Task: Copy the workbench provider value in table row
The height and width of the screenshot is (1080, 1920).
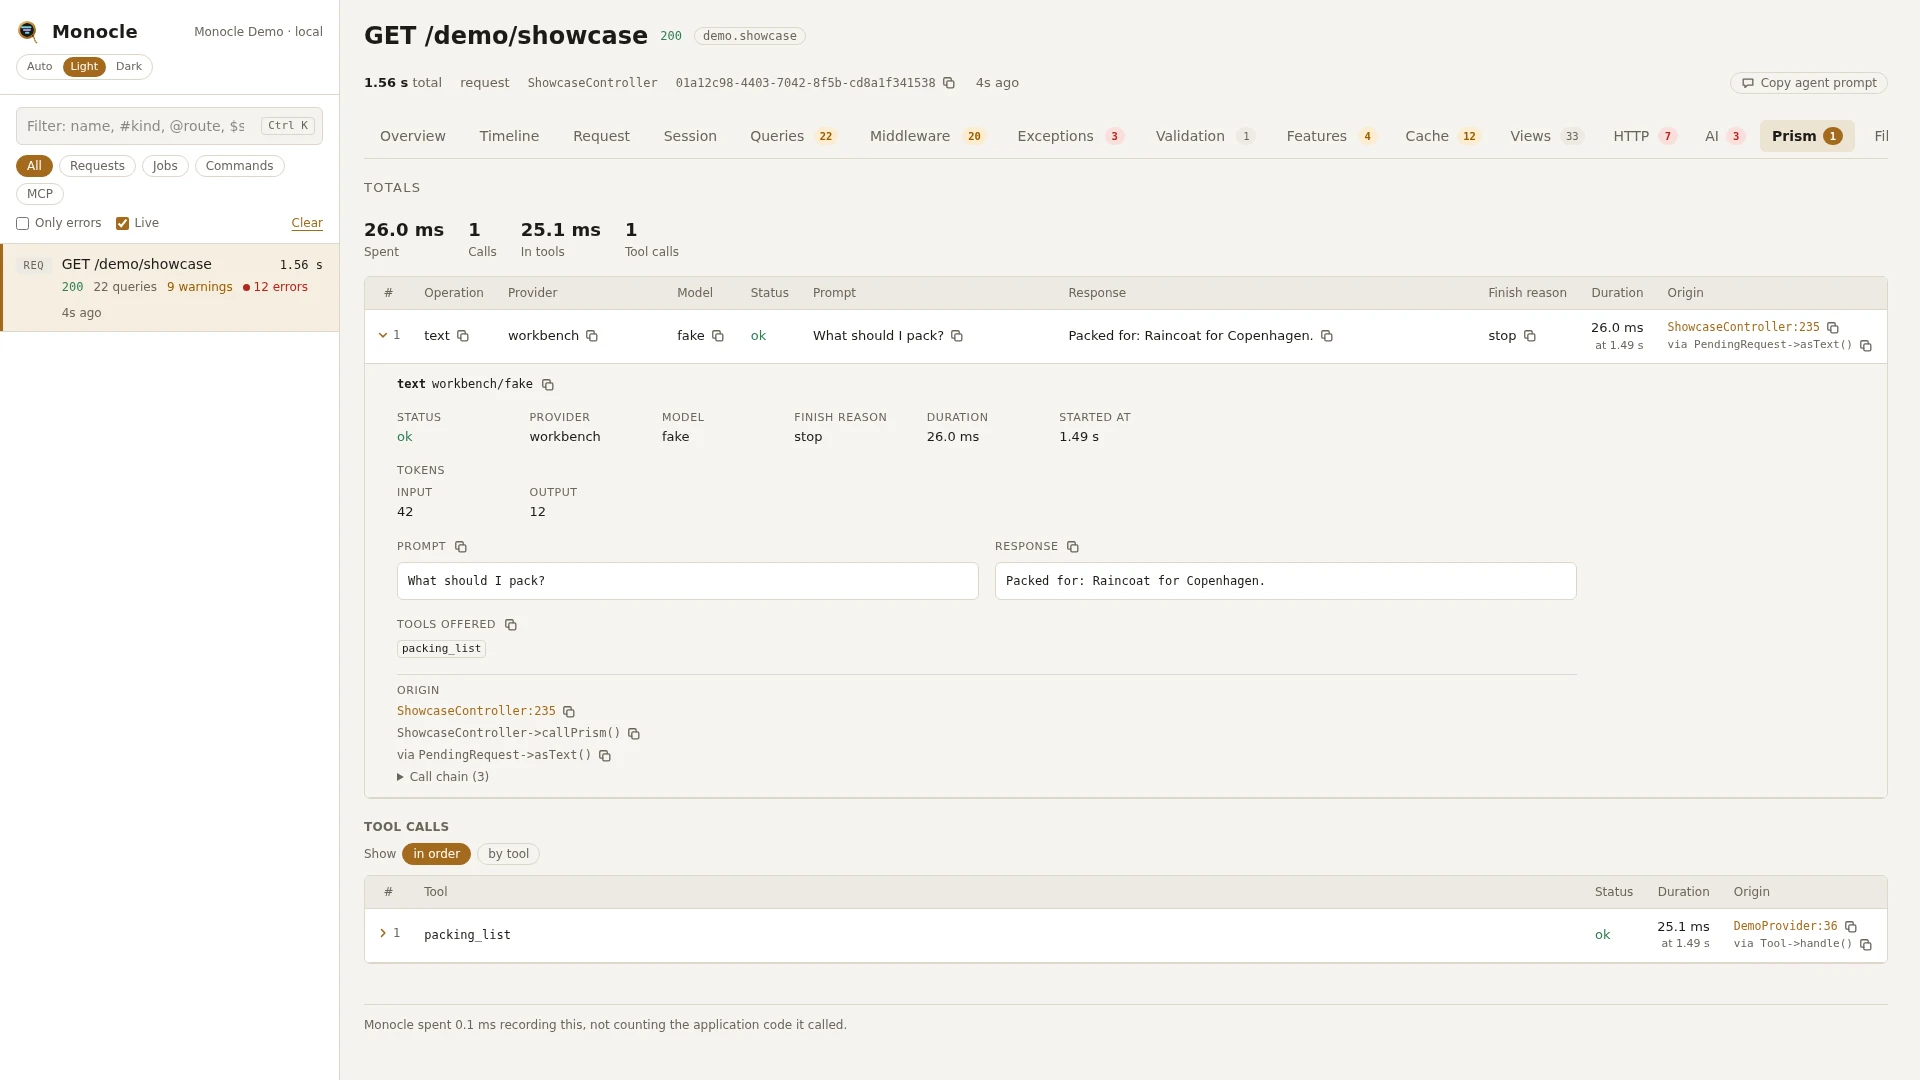Action: (592, 336)
